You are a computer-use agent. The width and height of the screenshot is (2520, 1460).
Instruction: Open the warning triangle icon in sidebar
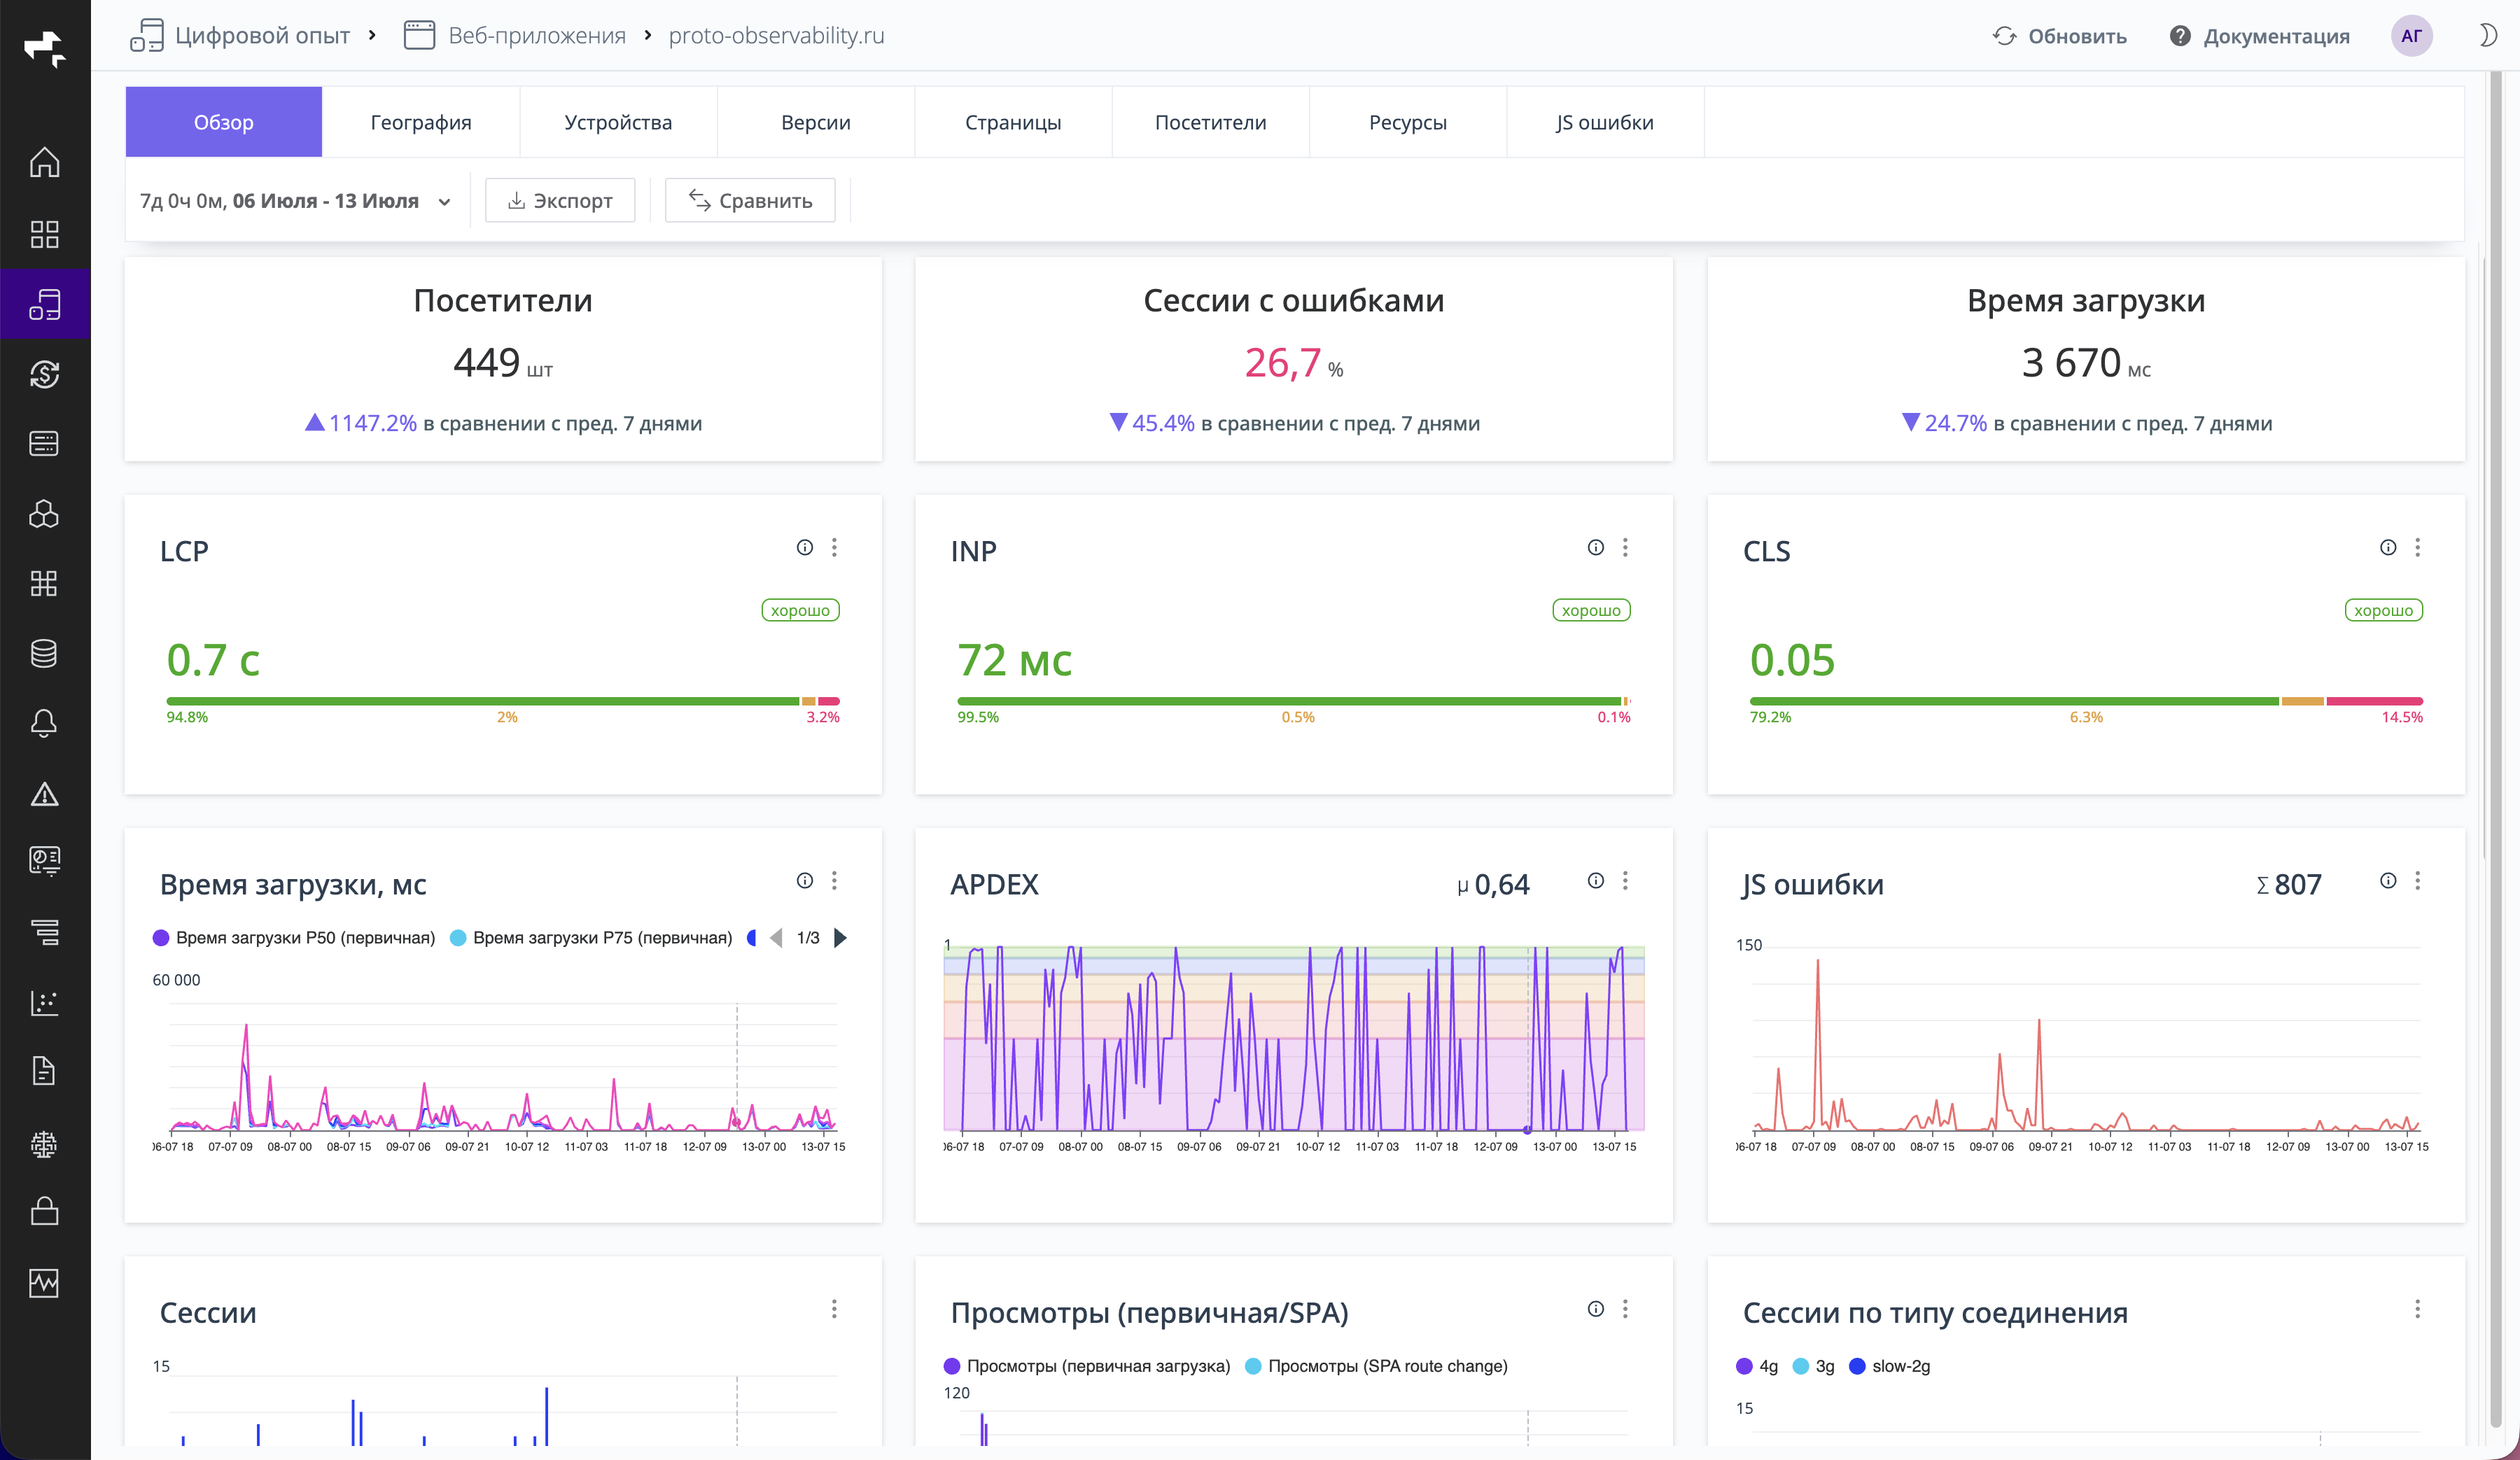(x=44, y=794)
